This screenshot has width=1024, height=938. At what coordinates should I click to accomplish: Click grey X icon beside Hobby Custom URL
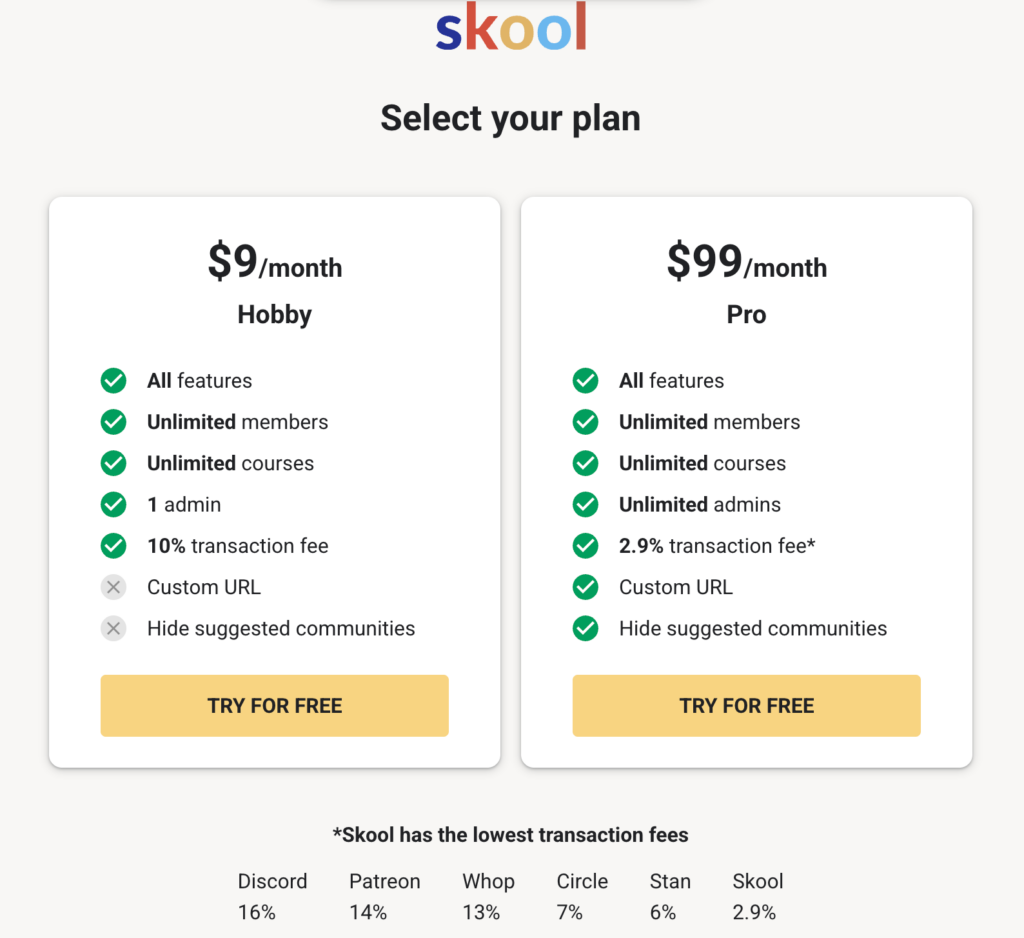(x=114, y=587)
